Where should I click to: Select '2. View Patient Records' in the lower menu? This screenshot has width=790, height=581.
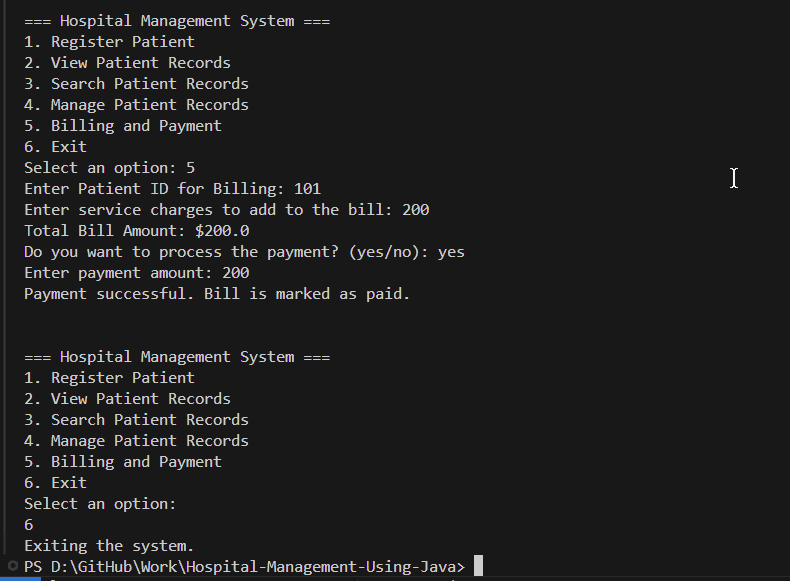click(x=127, y=399)
